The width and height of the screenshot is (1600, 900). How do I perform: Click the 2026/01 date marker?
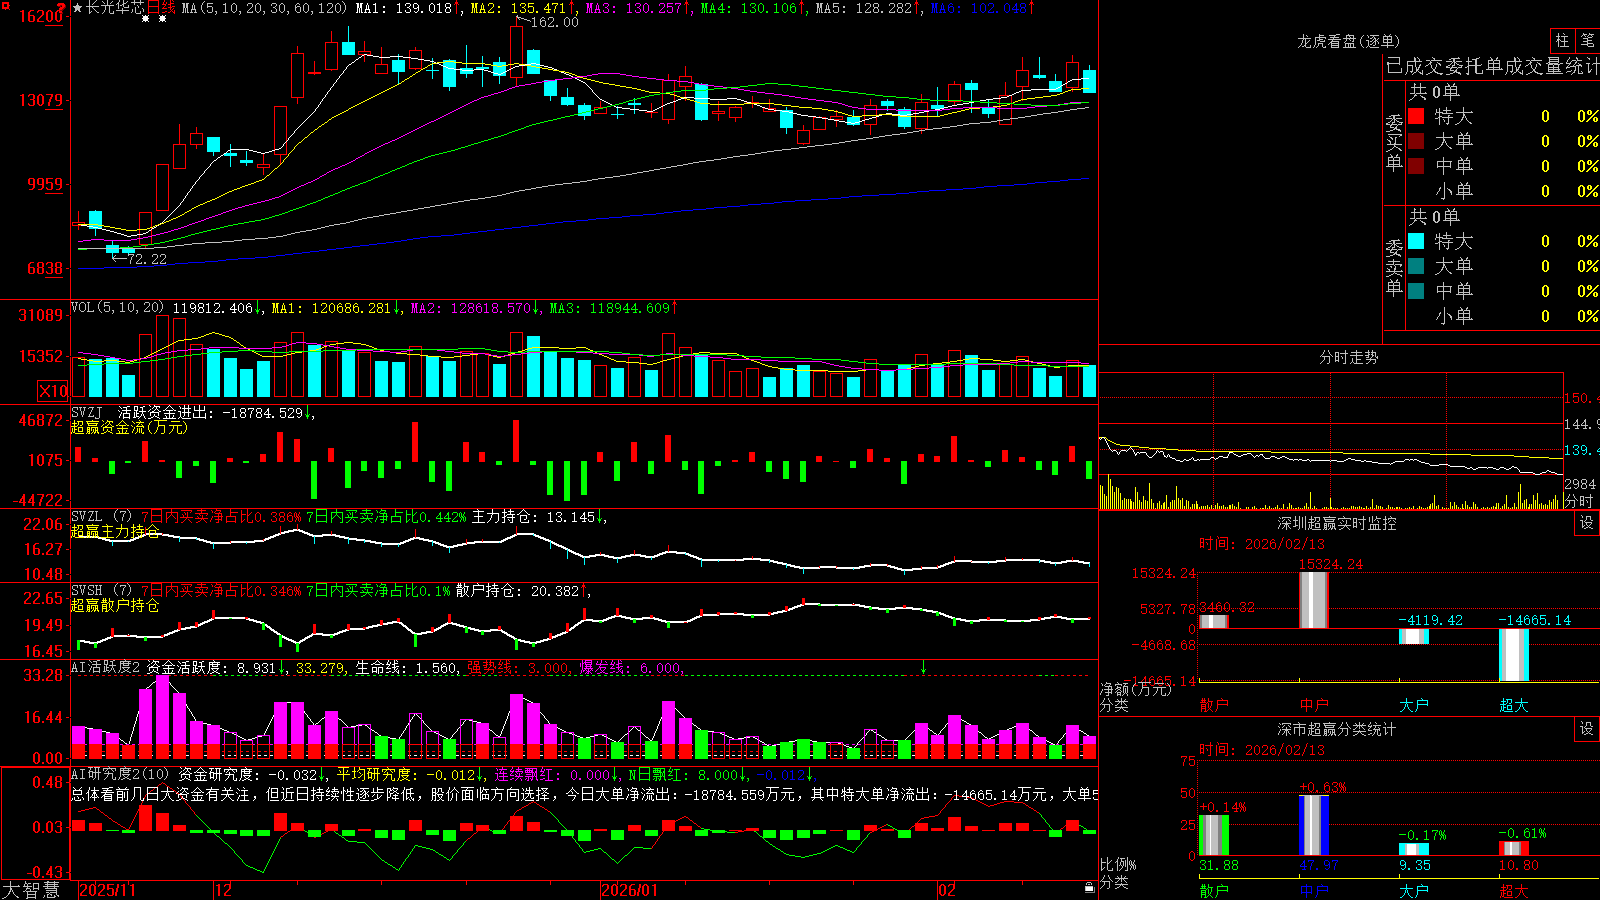click(629, 890)
